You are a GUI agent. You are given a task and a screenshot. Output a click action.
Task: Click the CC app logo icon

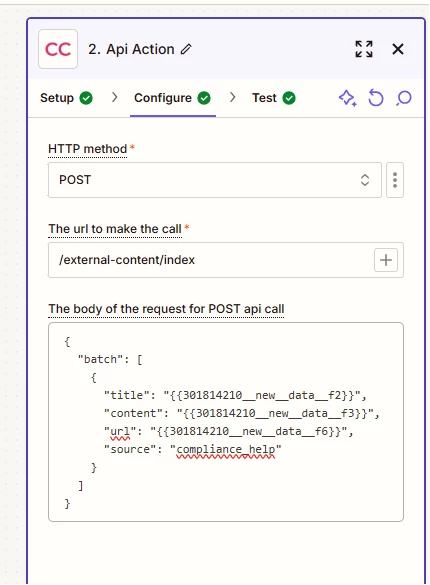pyautogui.click(x=58, y=49)
